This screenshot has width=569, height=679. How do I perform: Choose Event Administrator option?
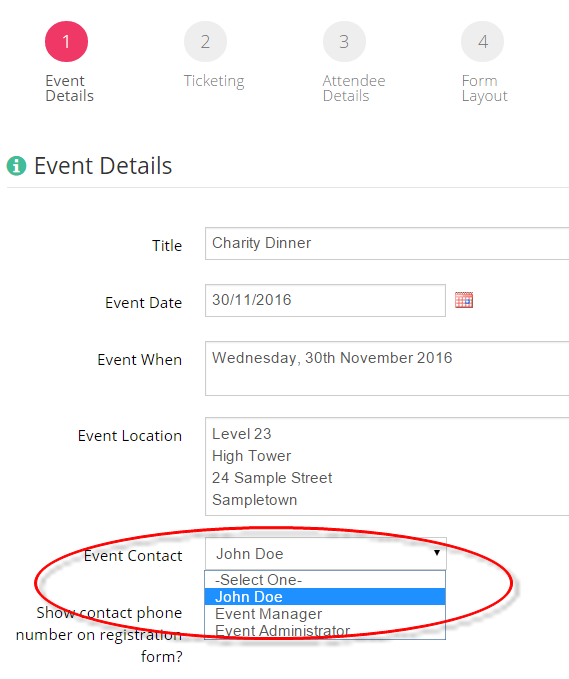click(x=325, y=630)
